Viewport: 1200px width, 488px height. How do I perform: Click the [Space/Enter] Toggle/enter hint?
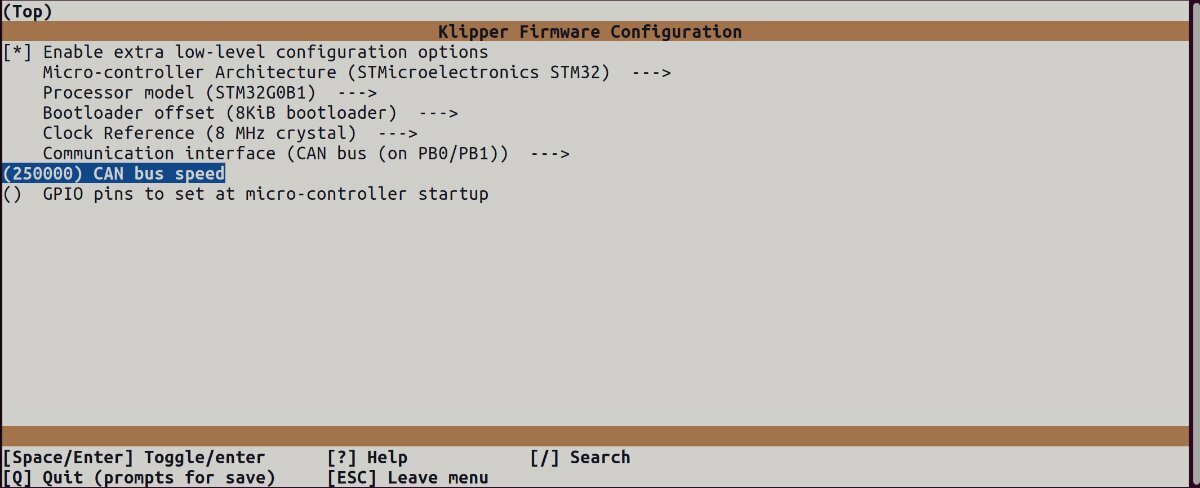point(135,458)
